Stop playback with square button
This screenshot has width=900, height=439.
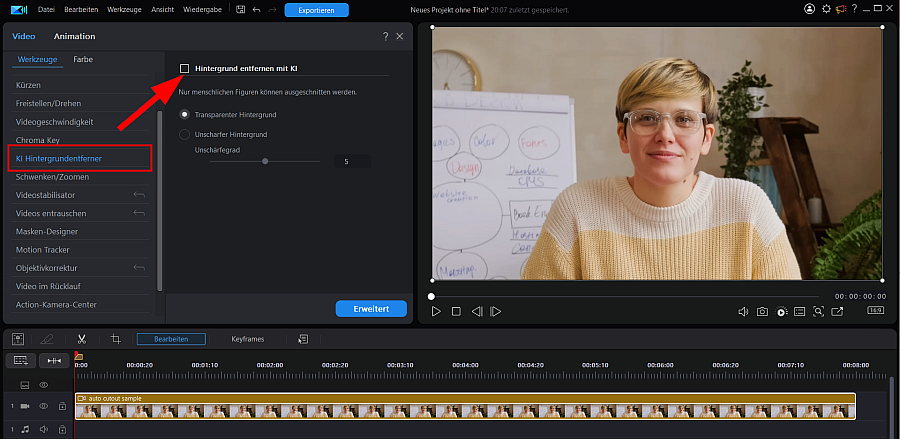click(x=456, y=312)
